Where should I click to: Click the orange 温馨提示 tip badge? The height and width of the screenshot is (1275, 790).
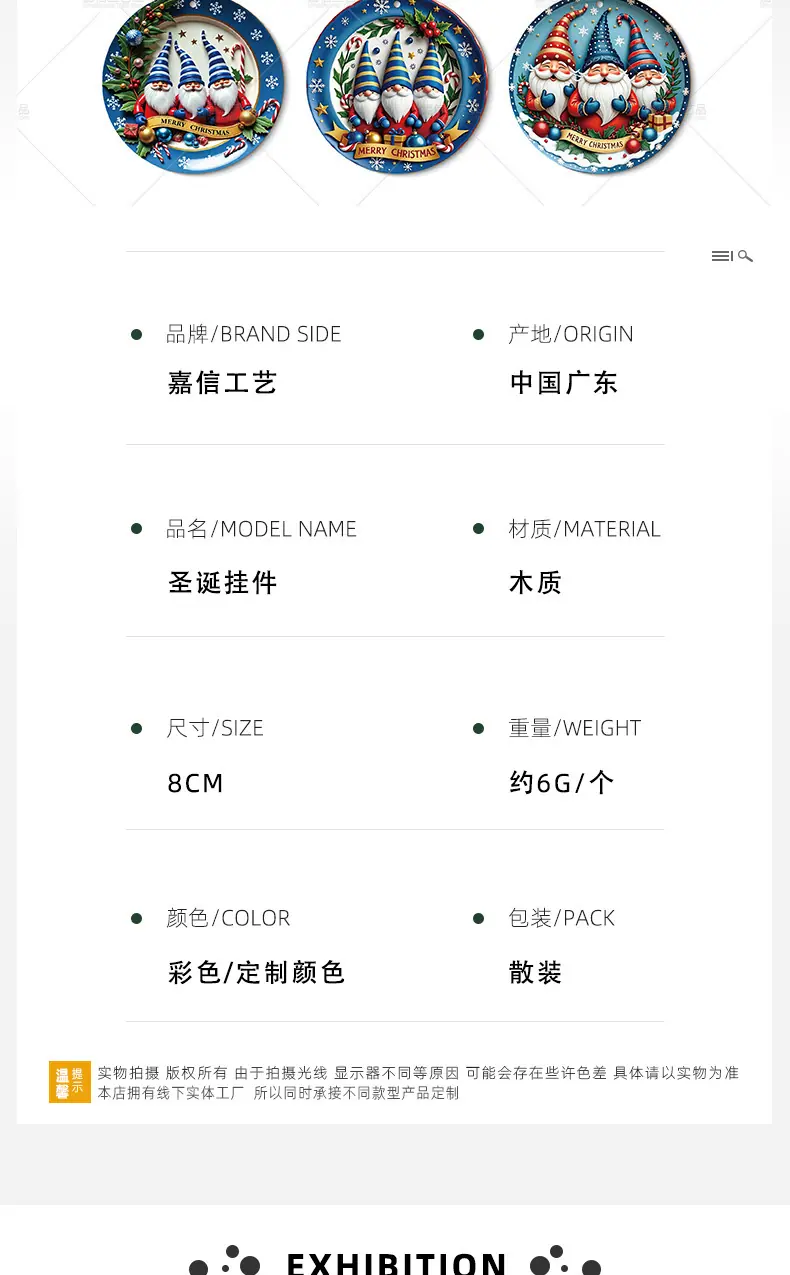[x=70, y=1082]
